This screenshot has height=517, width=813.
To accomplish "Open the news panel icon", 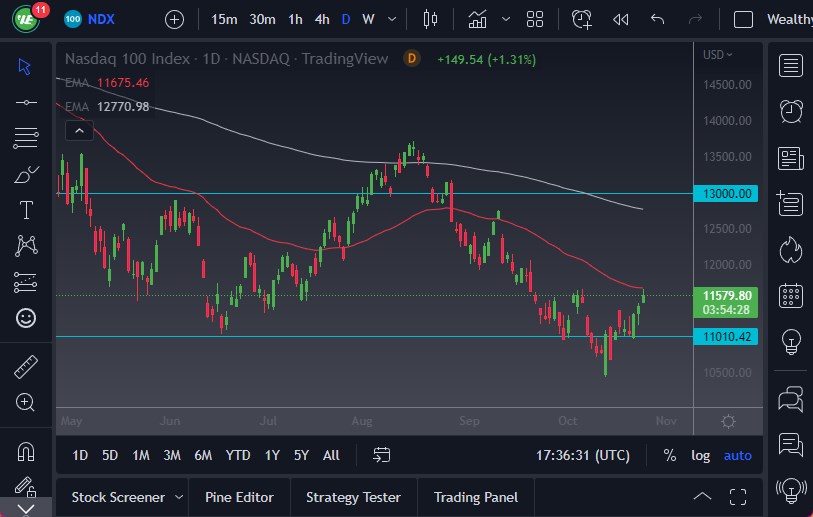I will pos(790,158).
